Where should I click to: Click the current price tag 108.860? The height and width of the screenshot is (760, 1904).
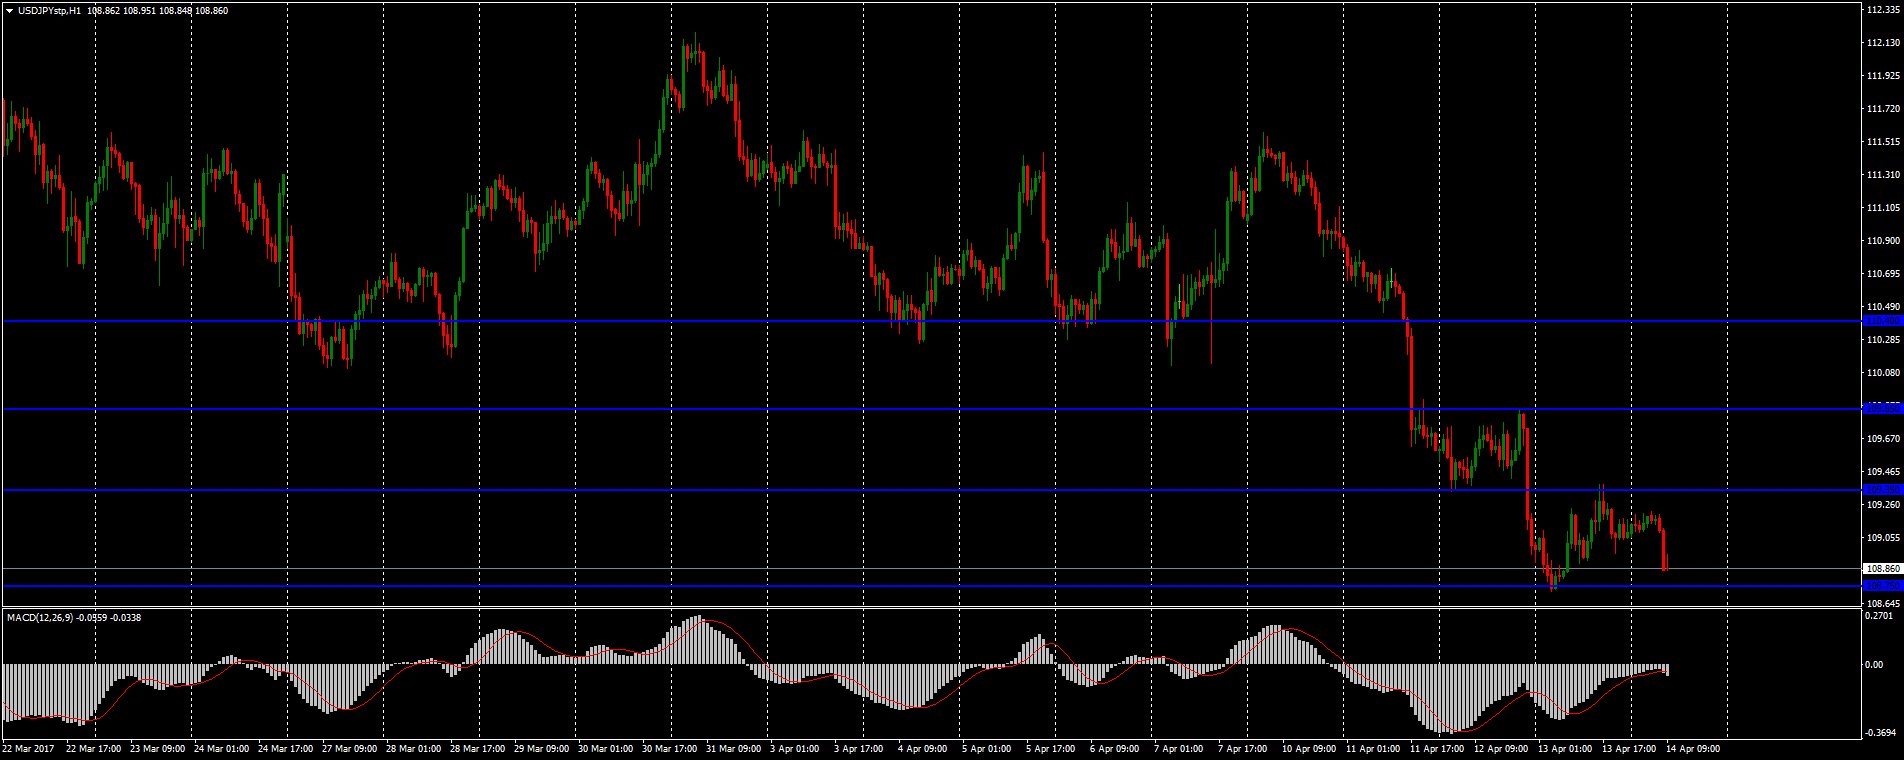(1883, 569)
